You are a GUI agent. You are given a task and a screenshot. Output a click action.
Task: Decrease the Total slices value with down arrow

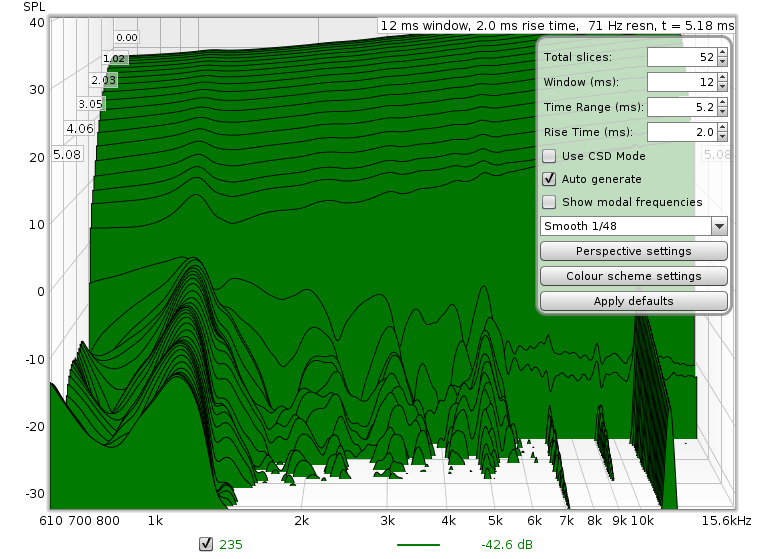[722, 62]
